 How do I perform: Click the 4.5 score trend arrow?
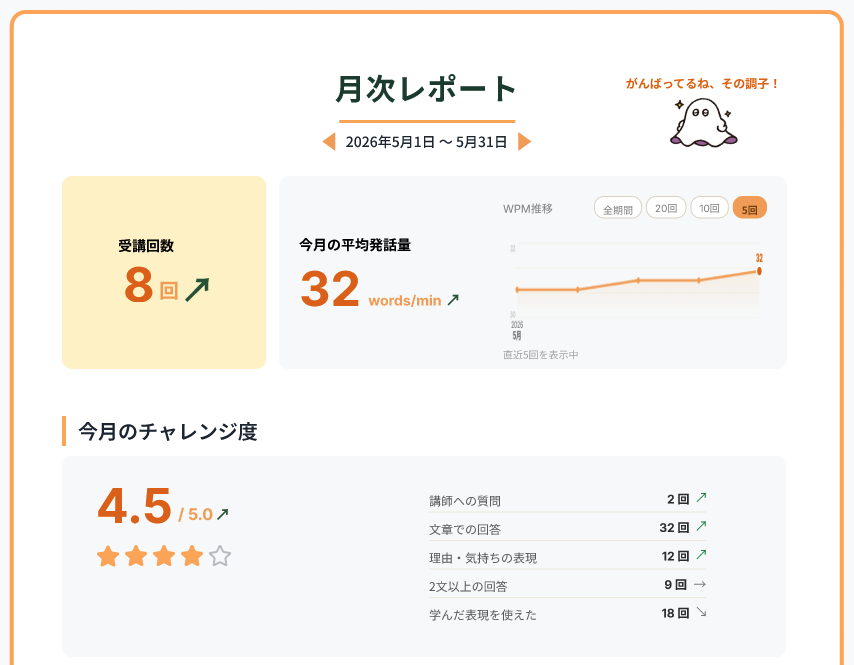223,514
